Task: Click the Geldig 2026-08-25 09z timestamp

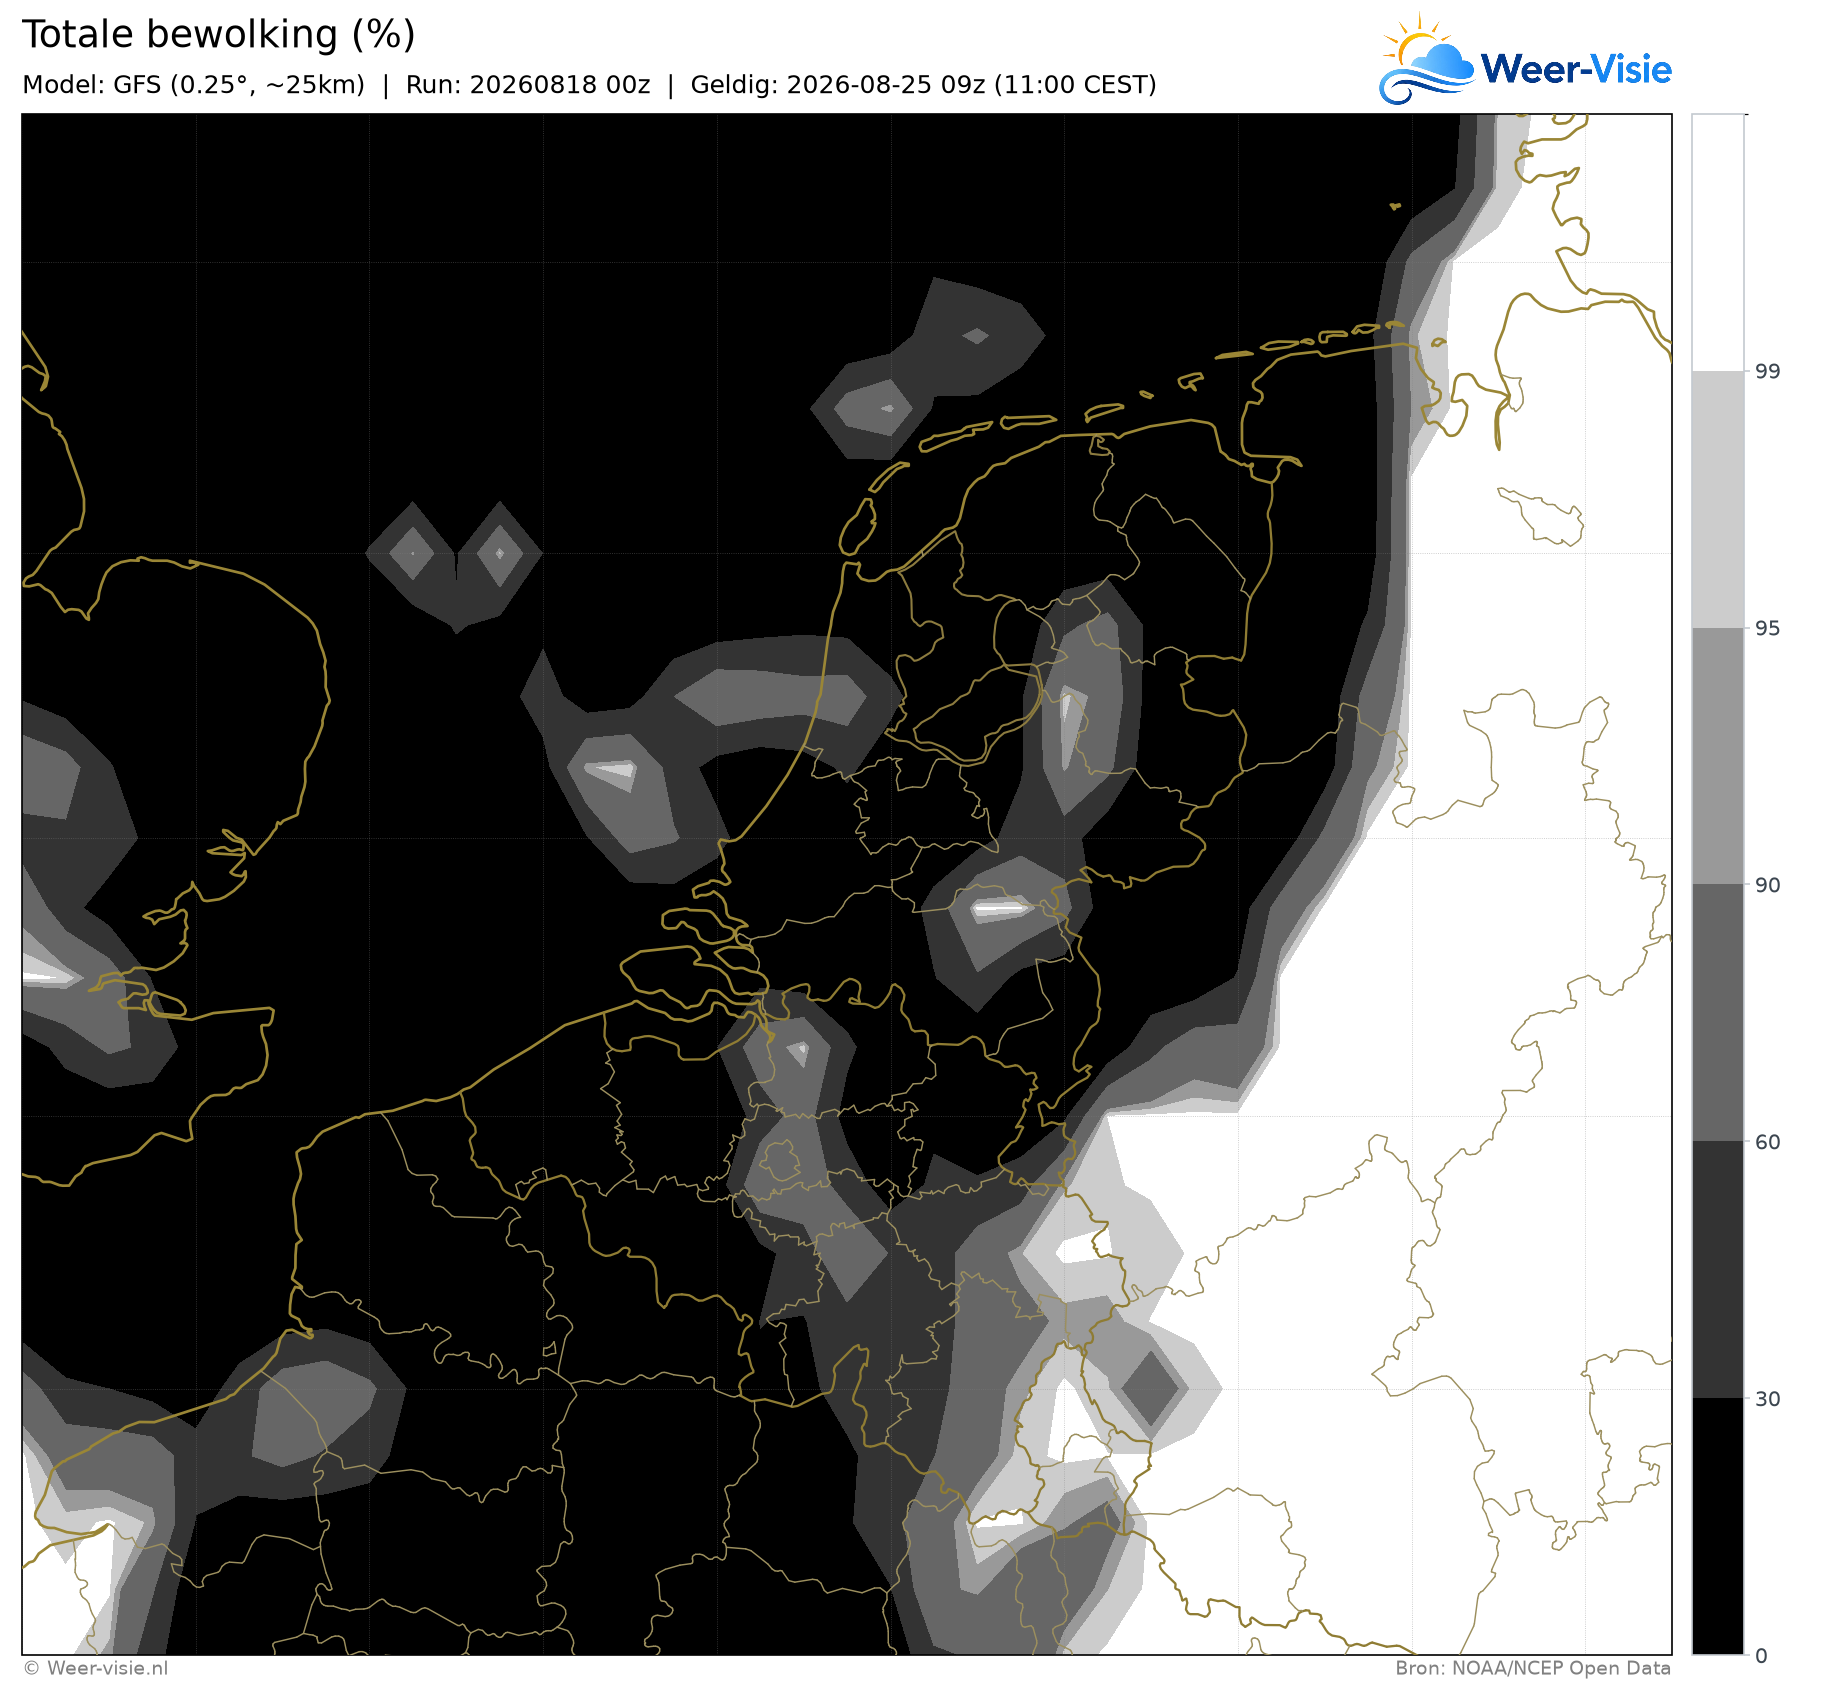Action: [924, 85]
